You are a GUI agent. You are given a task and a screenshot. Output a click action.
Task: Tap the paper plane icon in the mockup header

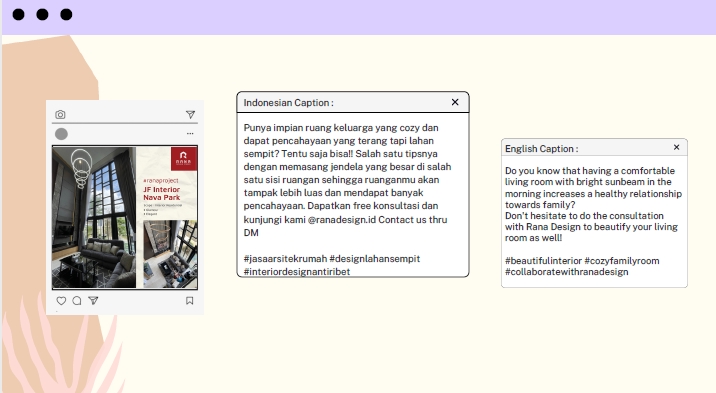pos(190,115)
